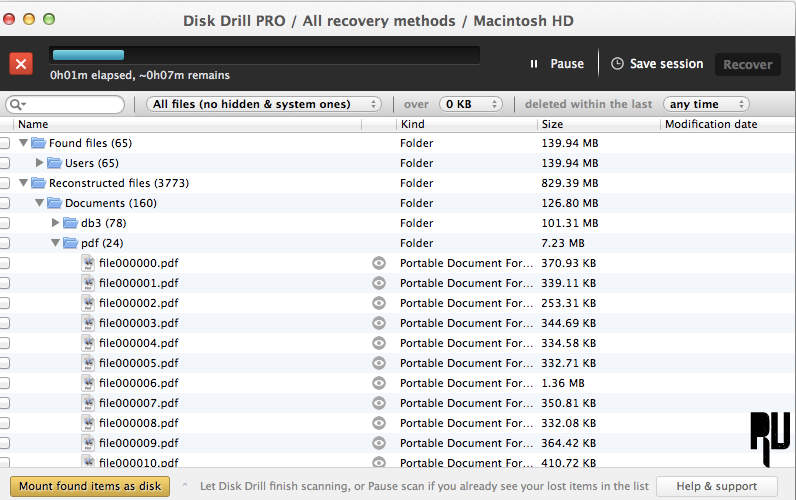This screenshot has height=500, width=796.
Task: Select the file000008.pdf file name
Action: (139, 423)
